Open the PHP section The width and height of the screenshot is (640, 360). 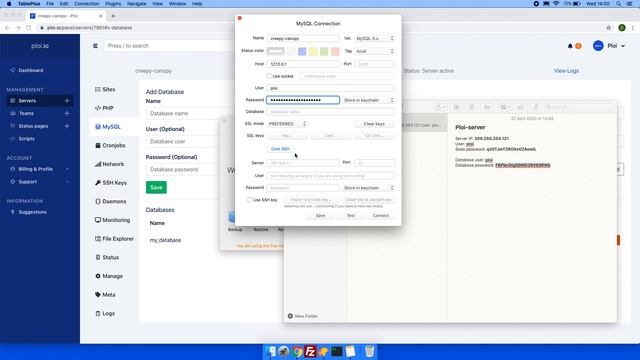[104, 108]
